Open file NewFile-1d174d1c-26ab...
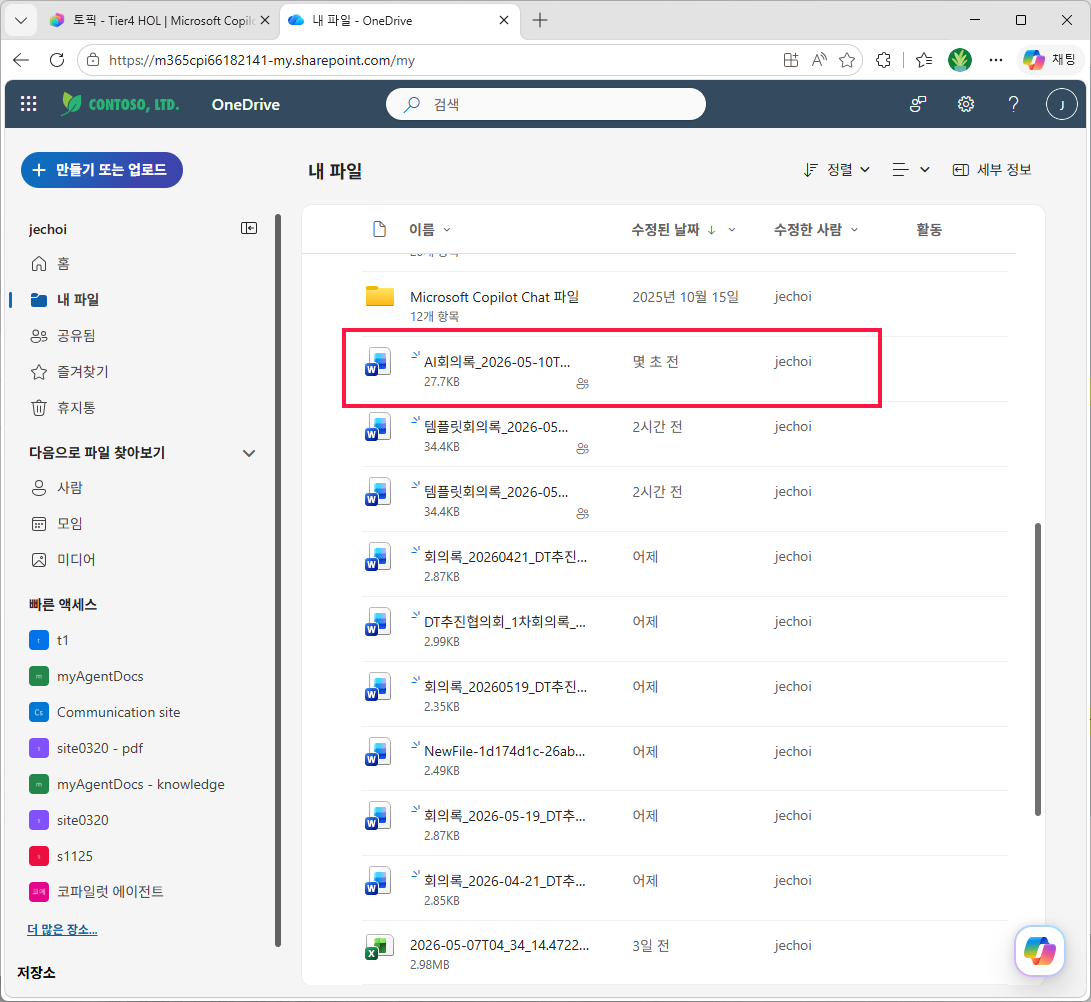The height and width of the screenshot is (1002, 1091). point(504,752)
